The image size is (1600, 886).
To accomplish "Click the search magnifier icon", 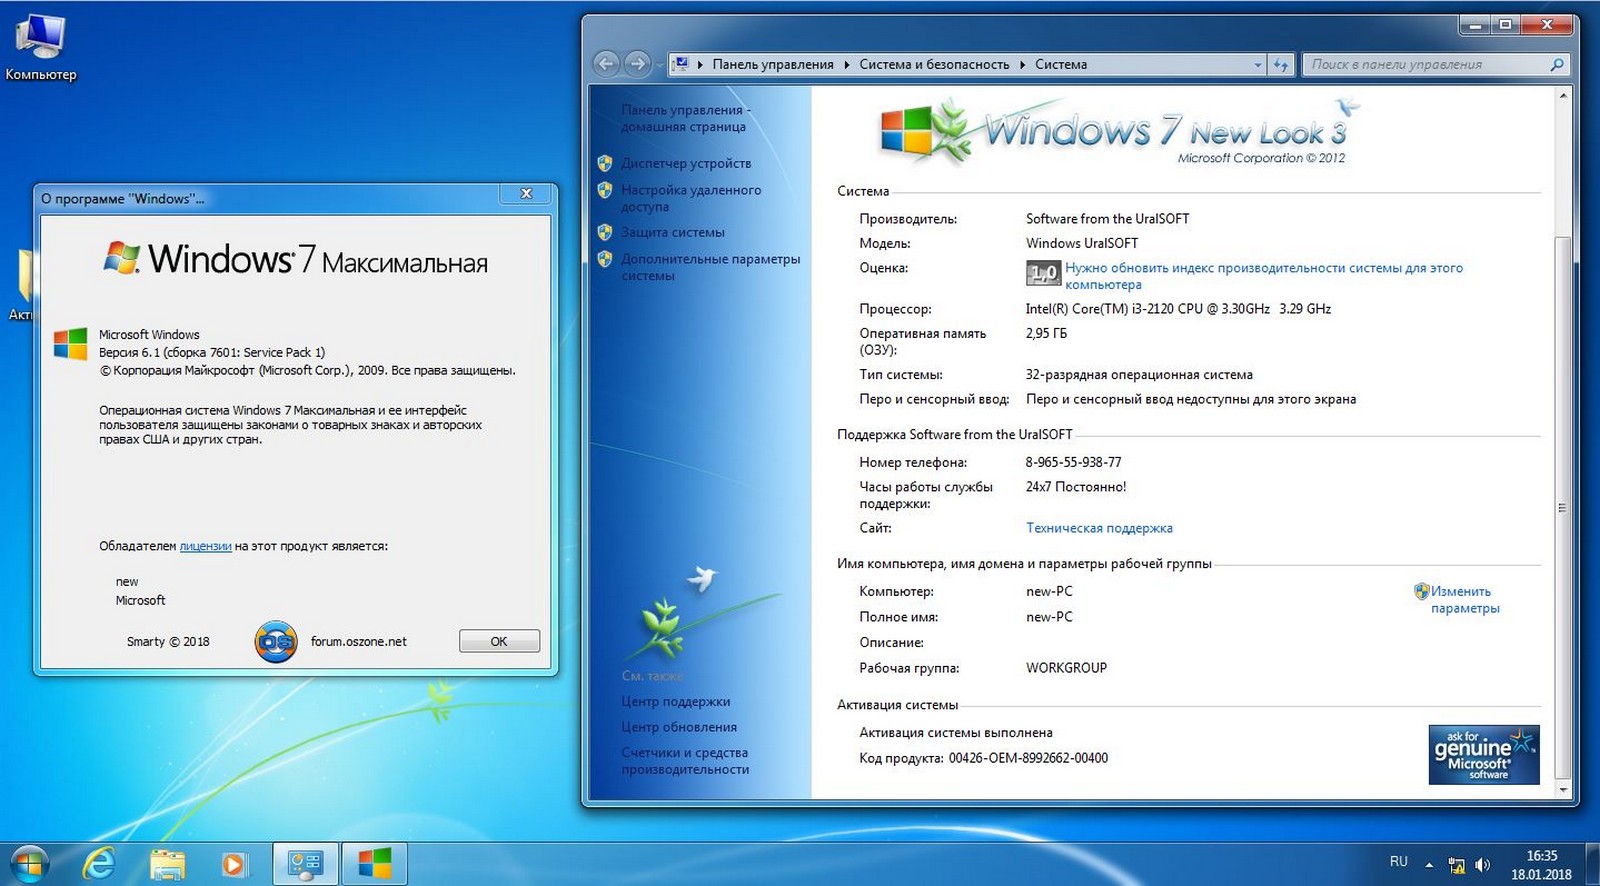I will [1556, 65].
